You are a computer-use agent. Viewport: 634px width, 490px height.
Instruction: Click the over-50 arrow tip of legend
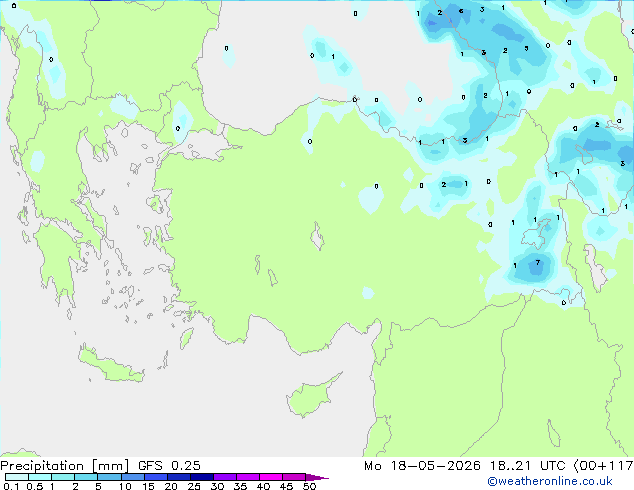317,477
